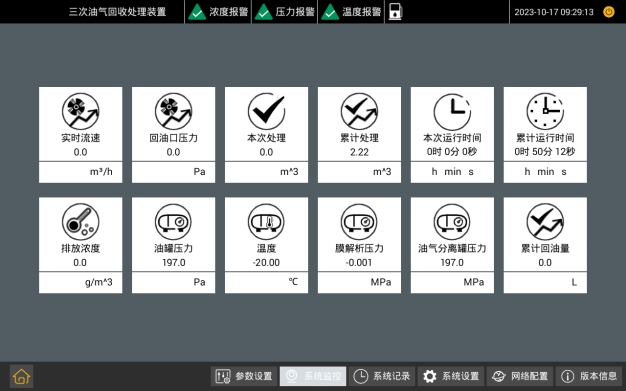This screenshot has width=626, height=391.
Task: Click the fuel pump icon in the header
Action: 395,12
